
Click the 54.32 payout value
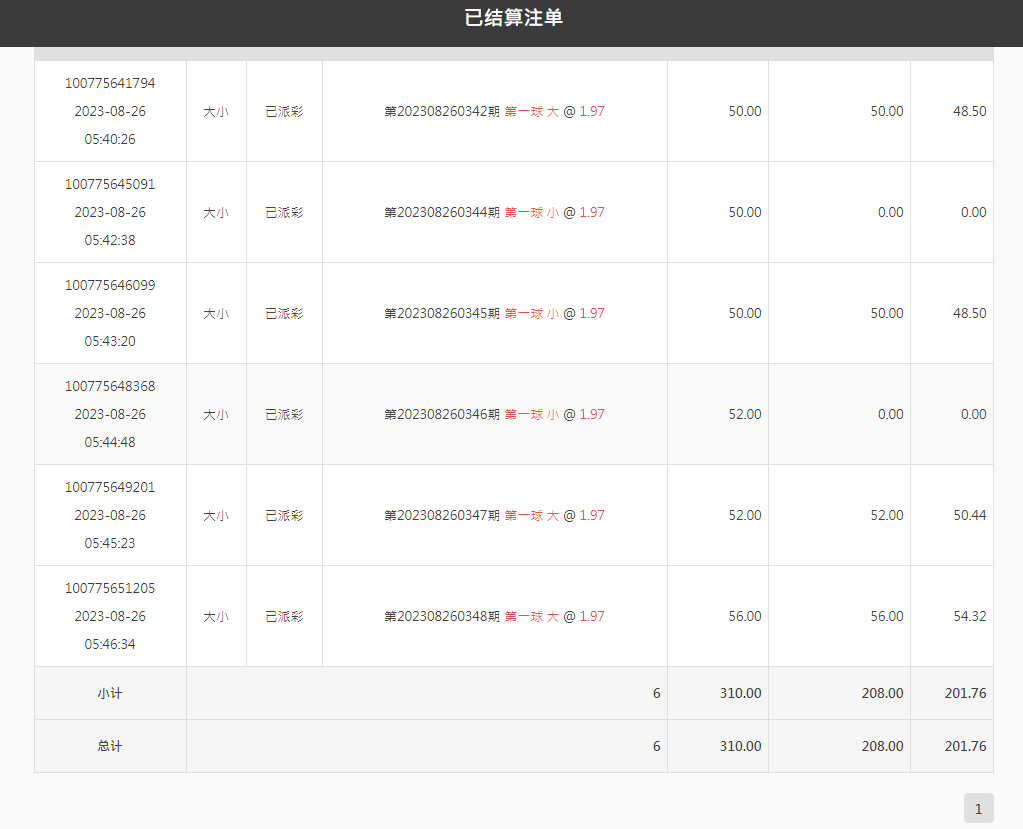pyautogui.click(x=969, y=617)
